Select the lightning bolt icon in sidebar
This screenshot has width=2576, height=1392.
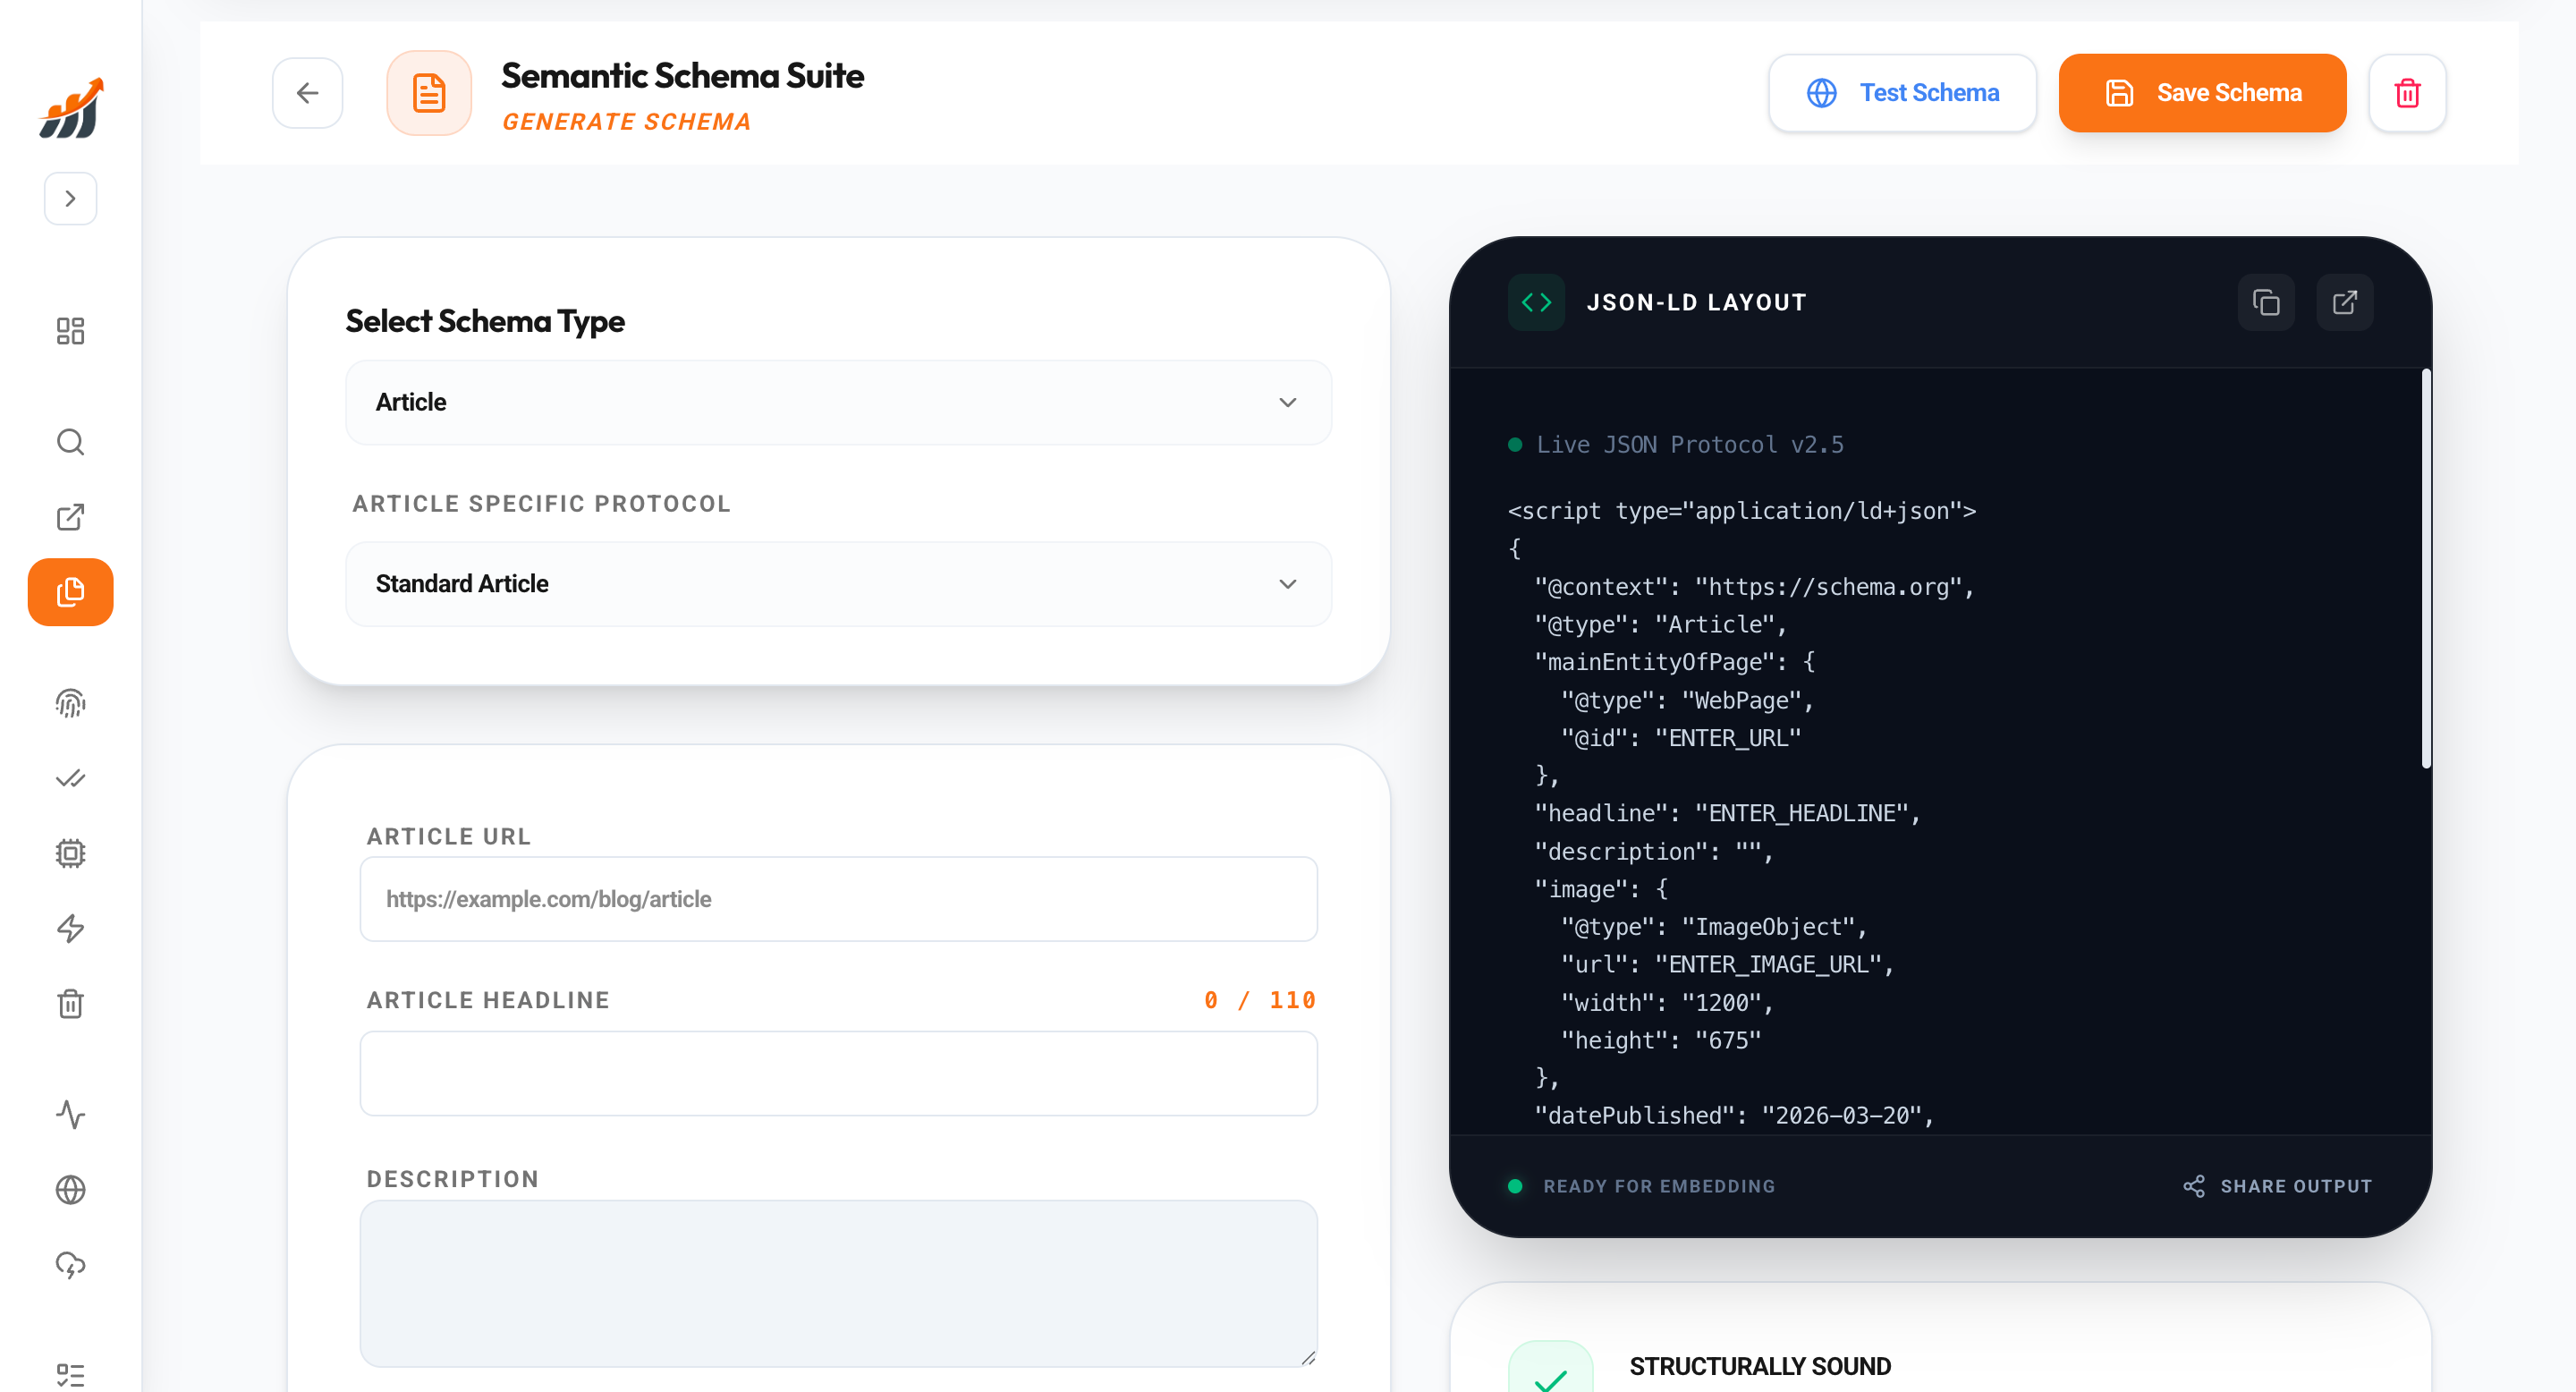[70, 929]
